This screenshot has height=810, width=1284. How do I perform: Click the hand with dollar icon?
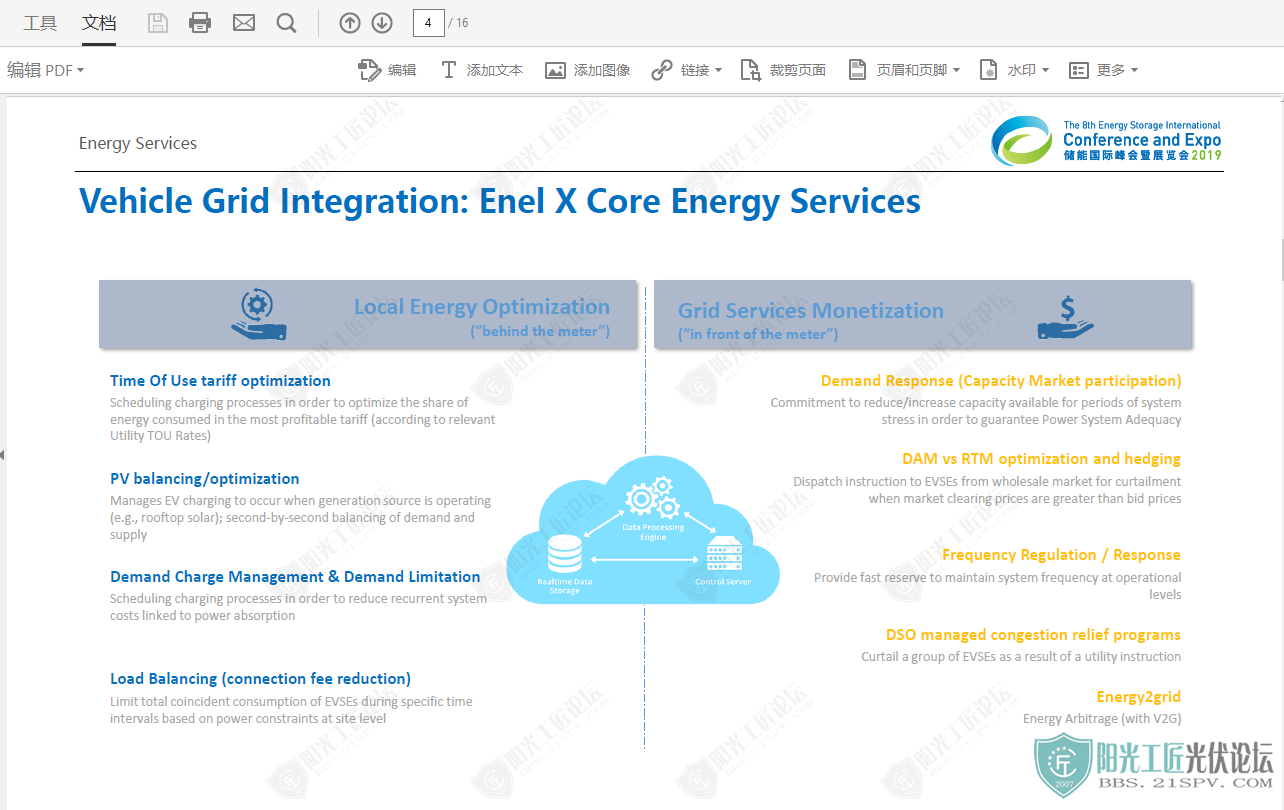pos(1066,316)
